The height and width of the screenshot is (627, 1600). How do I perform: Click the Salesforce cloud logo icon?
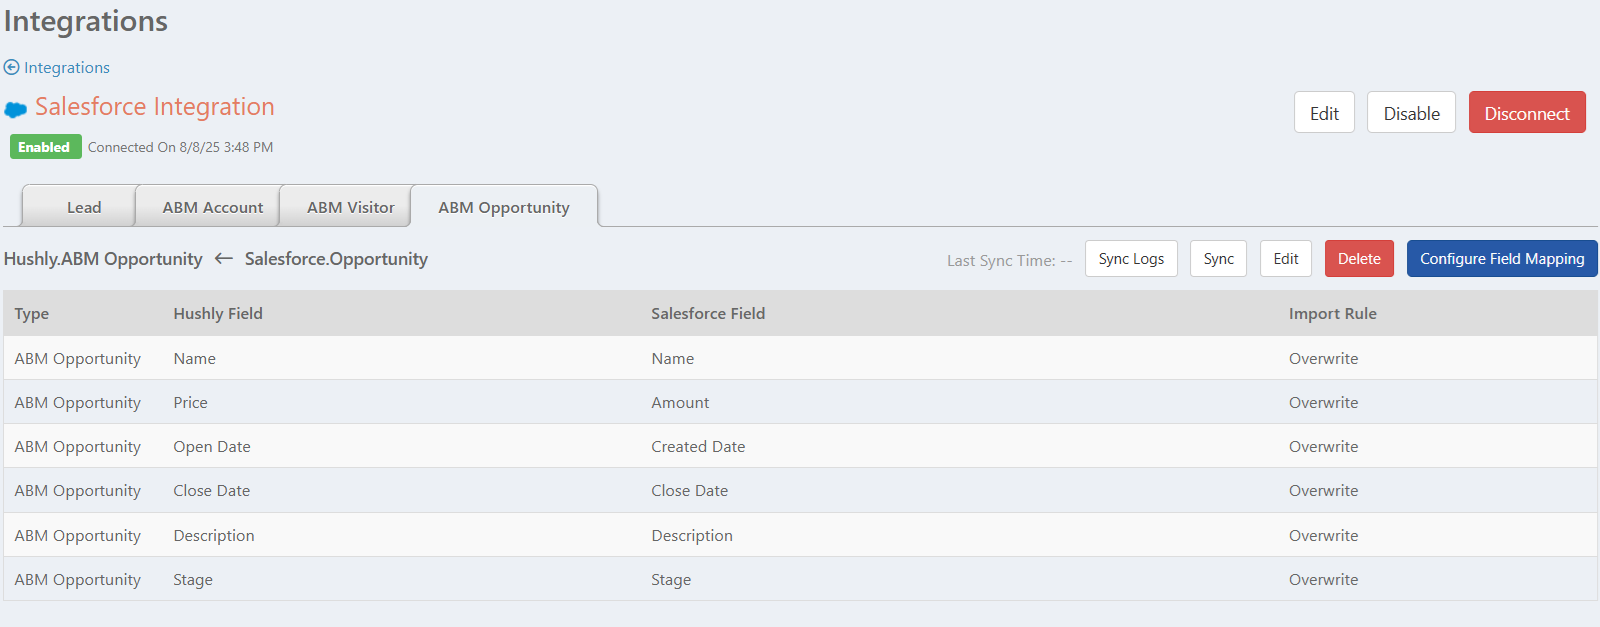(16, 109)
